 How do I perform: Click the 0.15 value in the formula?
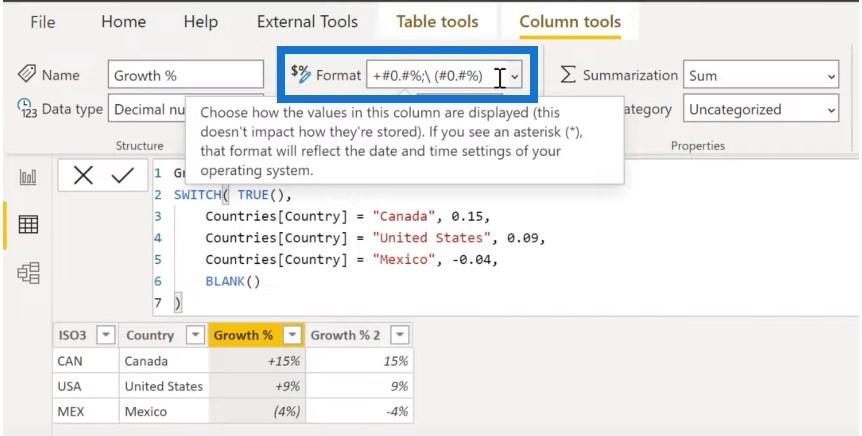(467, 216)
